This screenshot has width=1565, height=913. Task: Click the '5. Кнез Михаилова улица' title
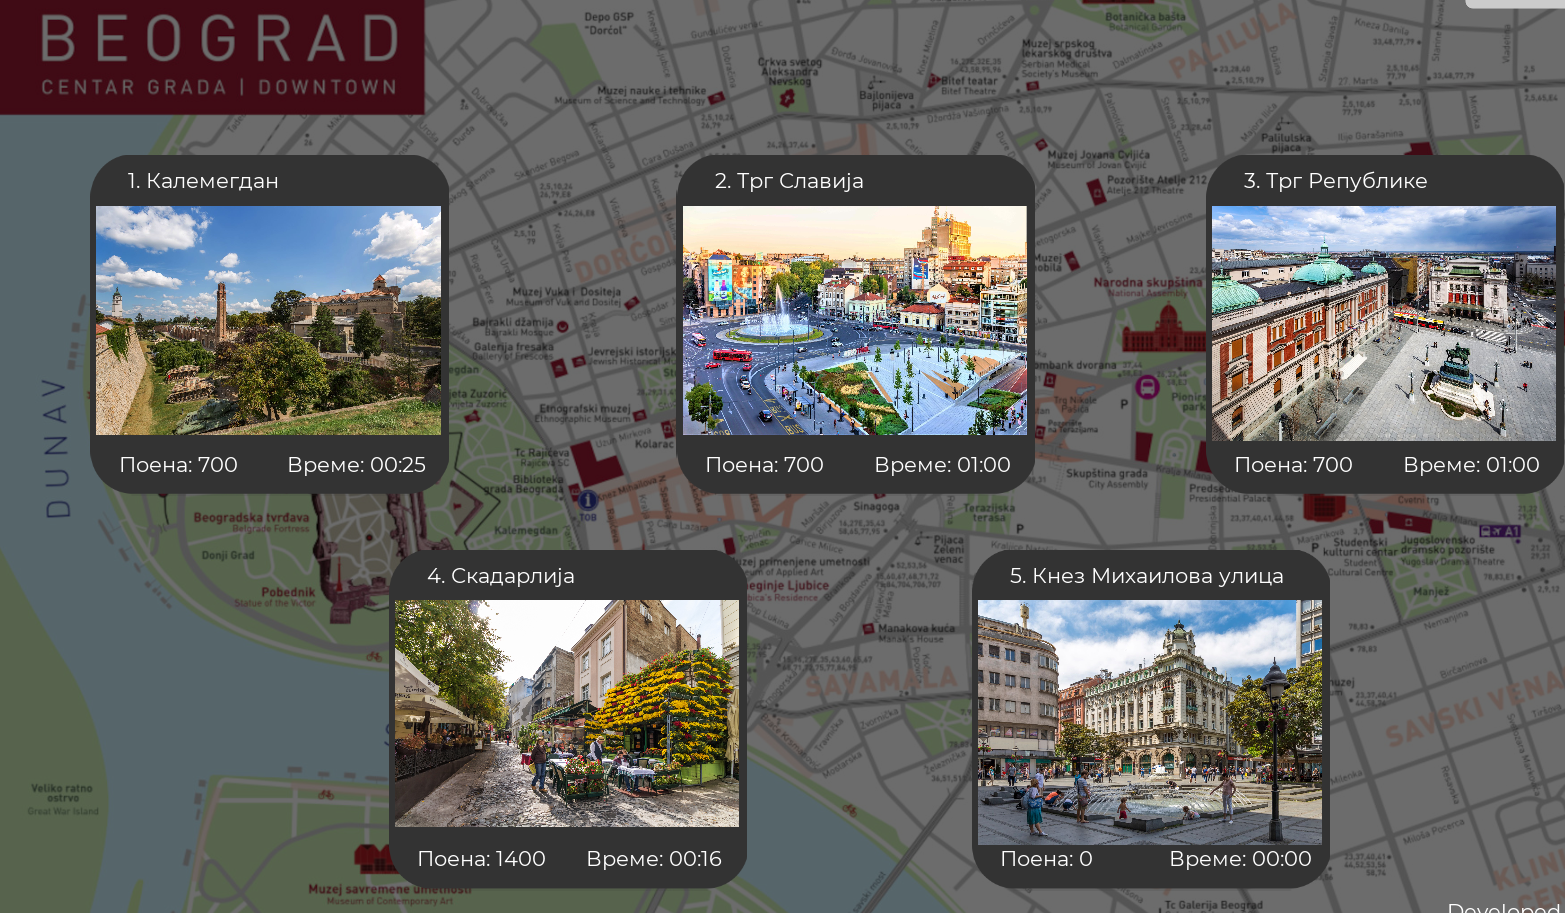pos(1146,576)
